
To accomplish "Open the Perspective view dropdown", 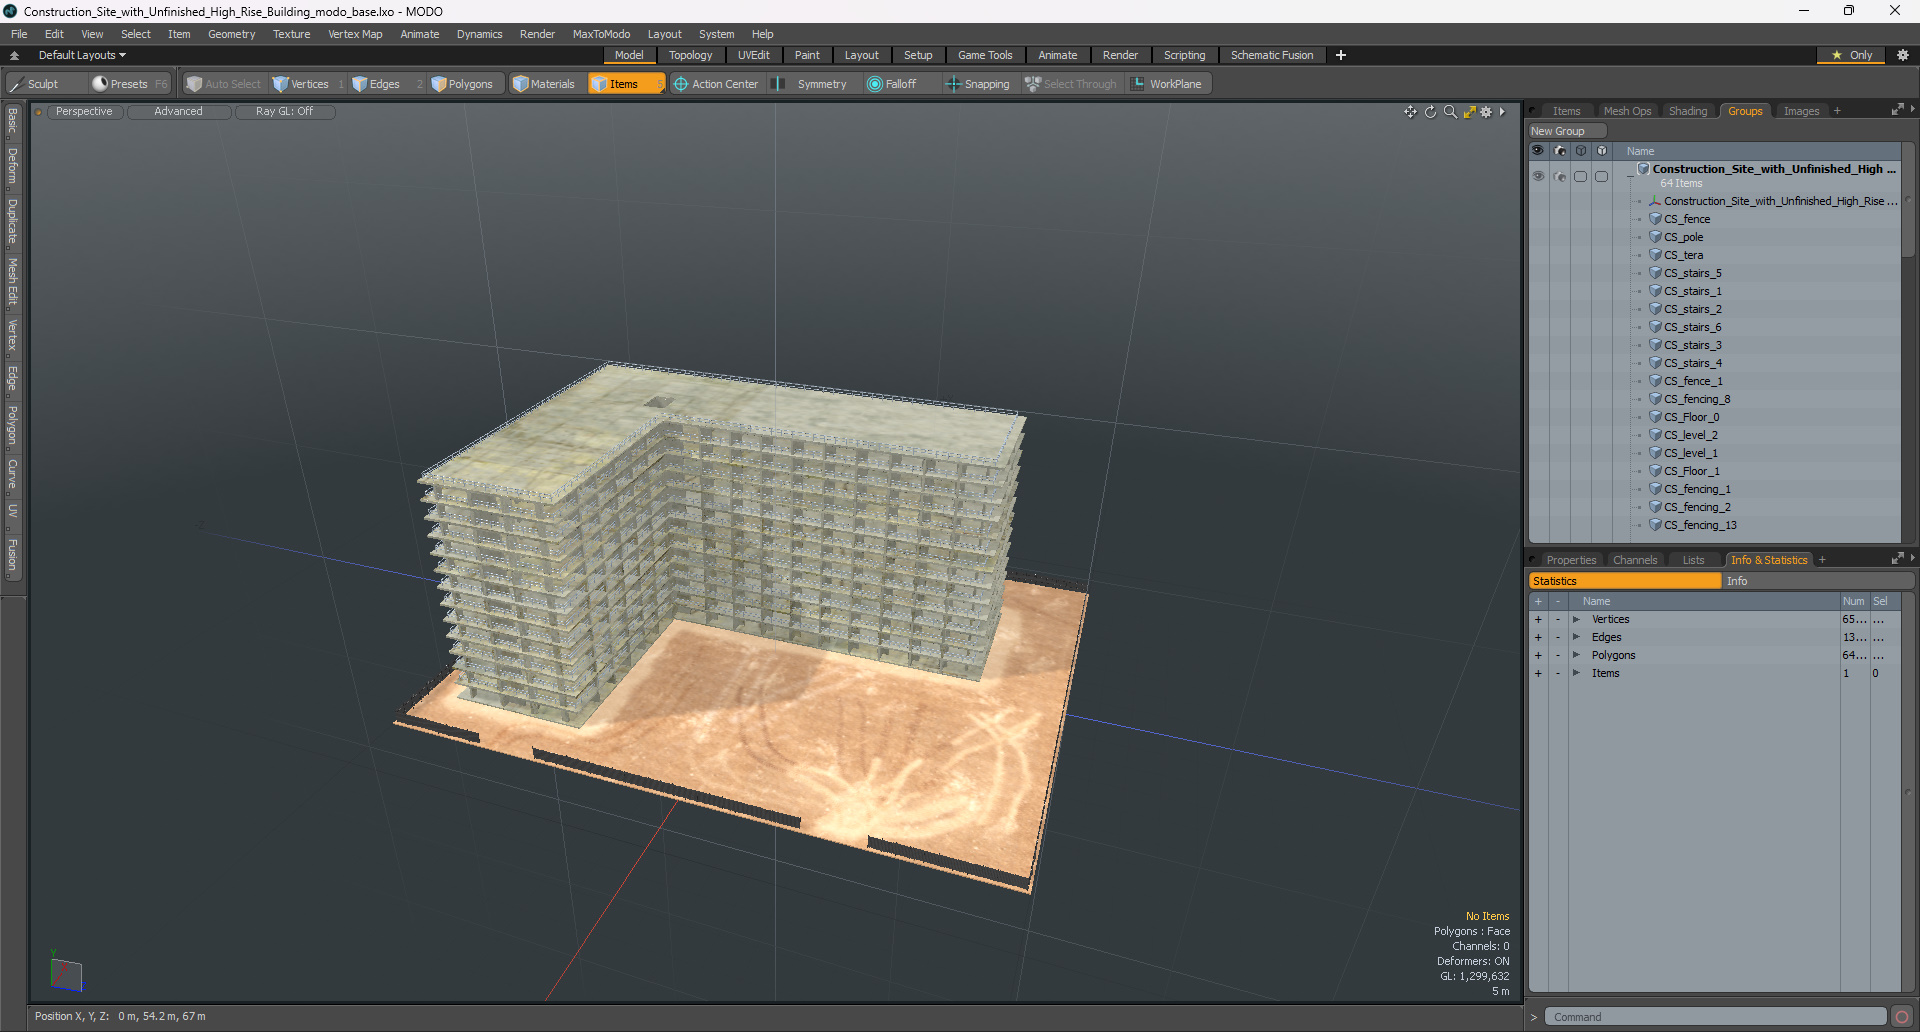I will [84, 112].
